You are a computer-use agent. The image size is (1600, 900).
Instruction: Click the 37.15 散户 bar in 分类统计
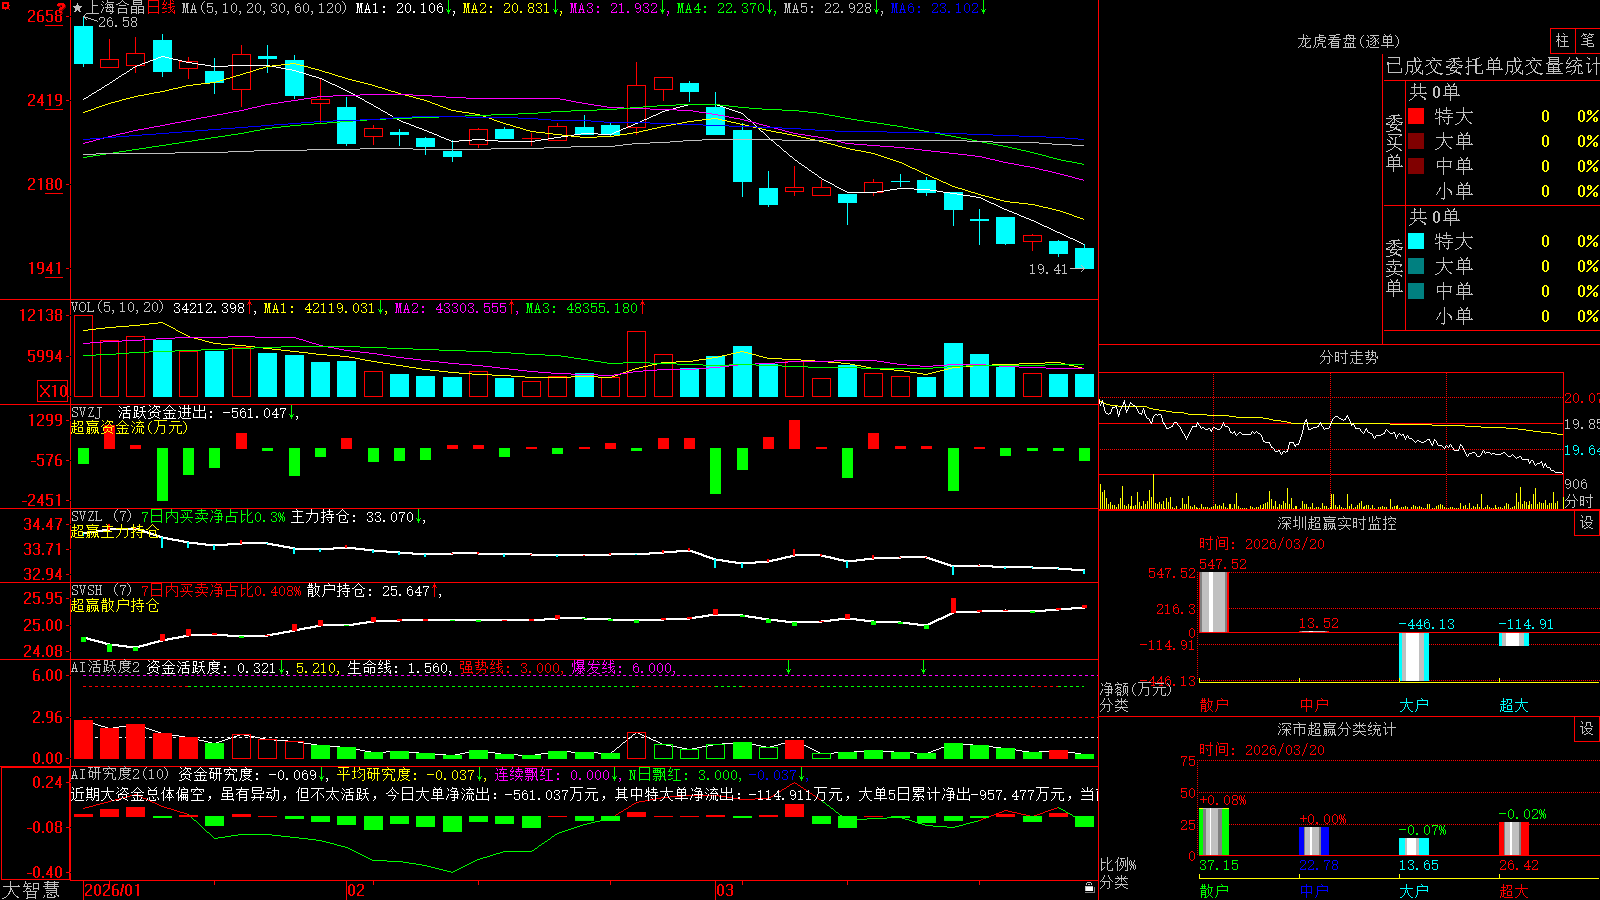(x=1213, y=832)
